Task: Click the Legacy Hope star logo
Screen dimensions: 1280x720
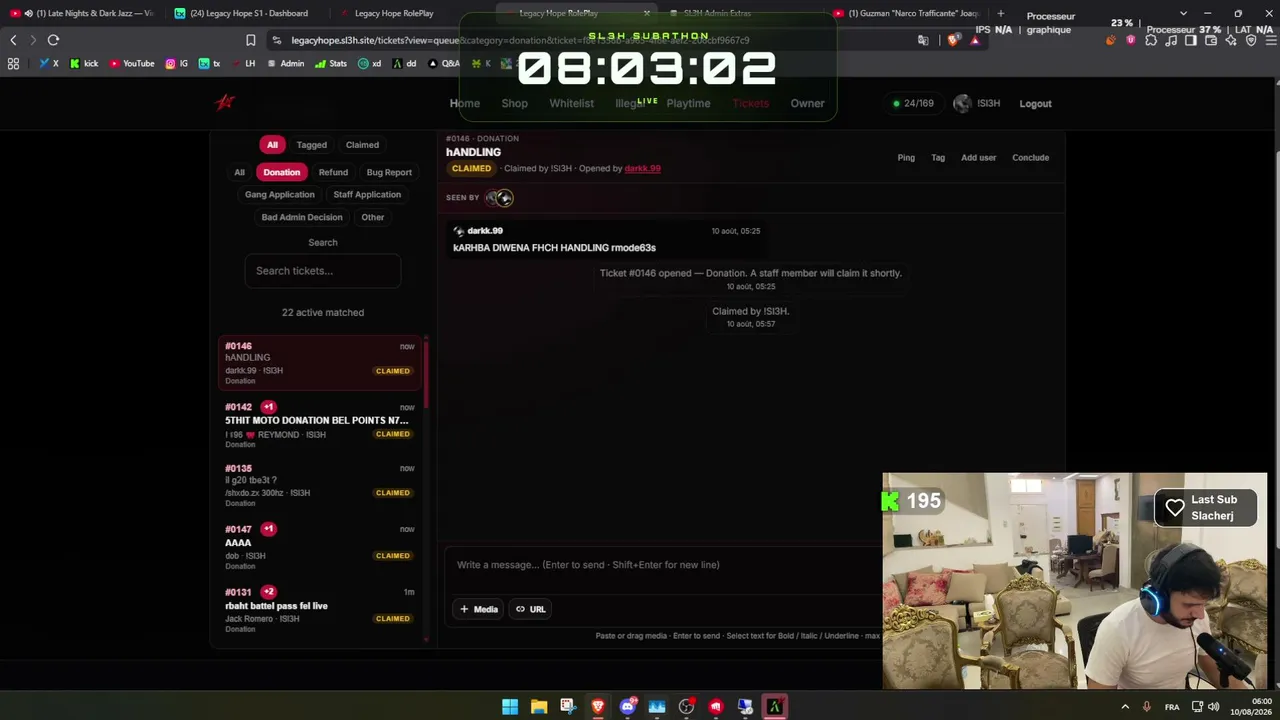Action: coord(225,102)
